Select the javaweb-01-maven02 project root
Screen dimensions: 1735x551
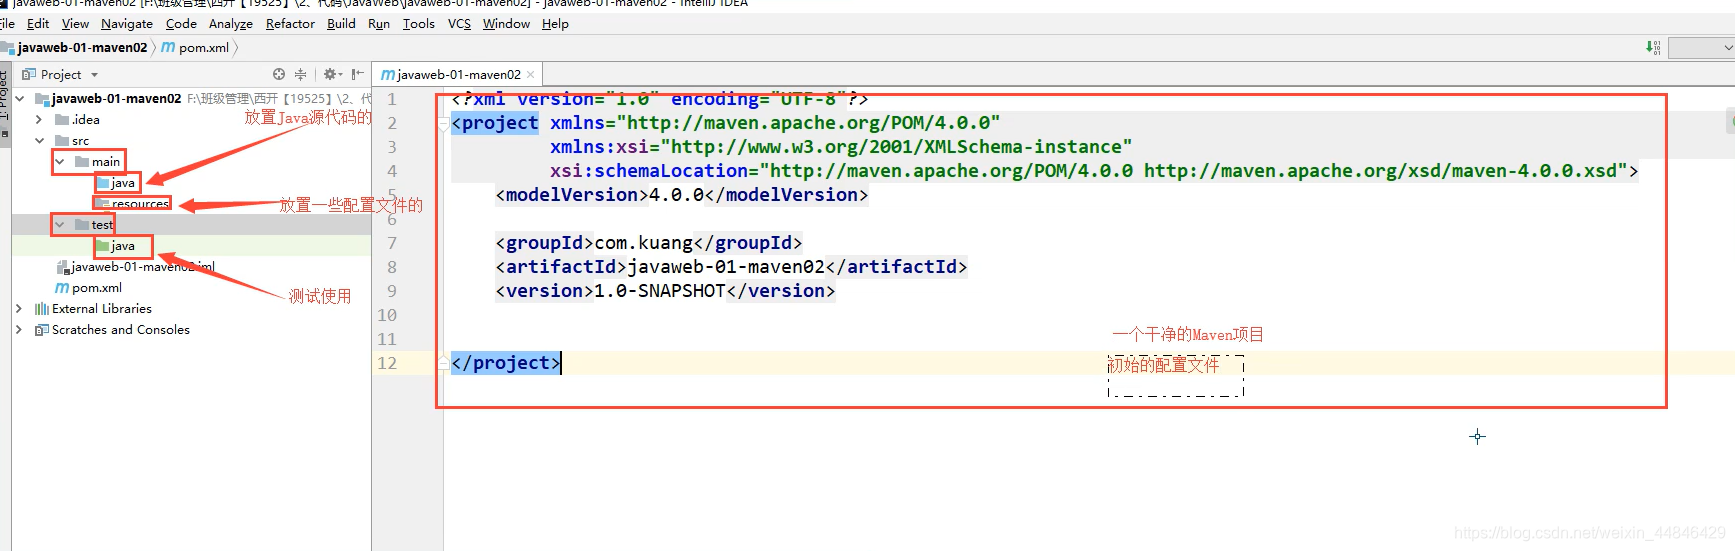[x=116, y=98]
